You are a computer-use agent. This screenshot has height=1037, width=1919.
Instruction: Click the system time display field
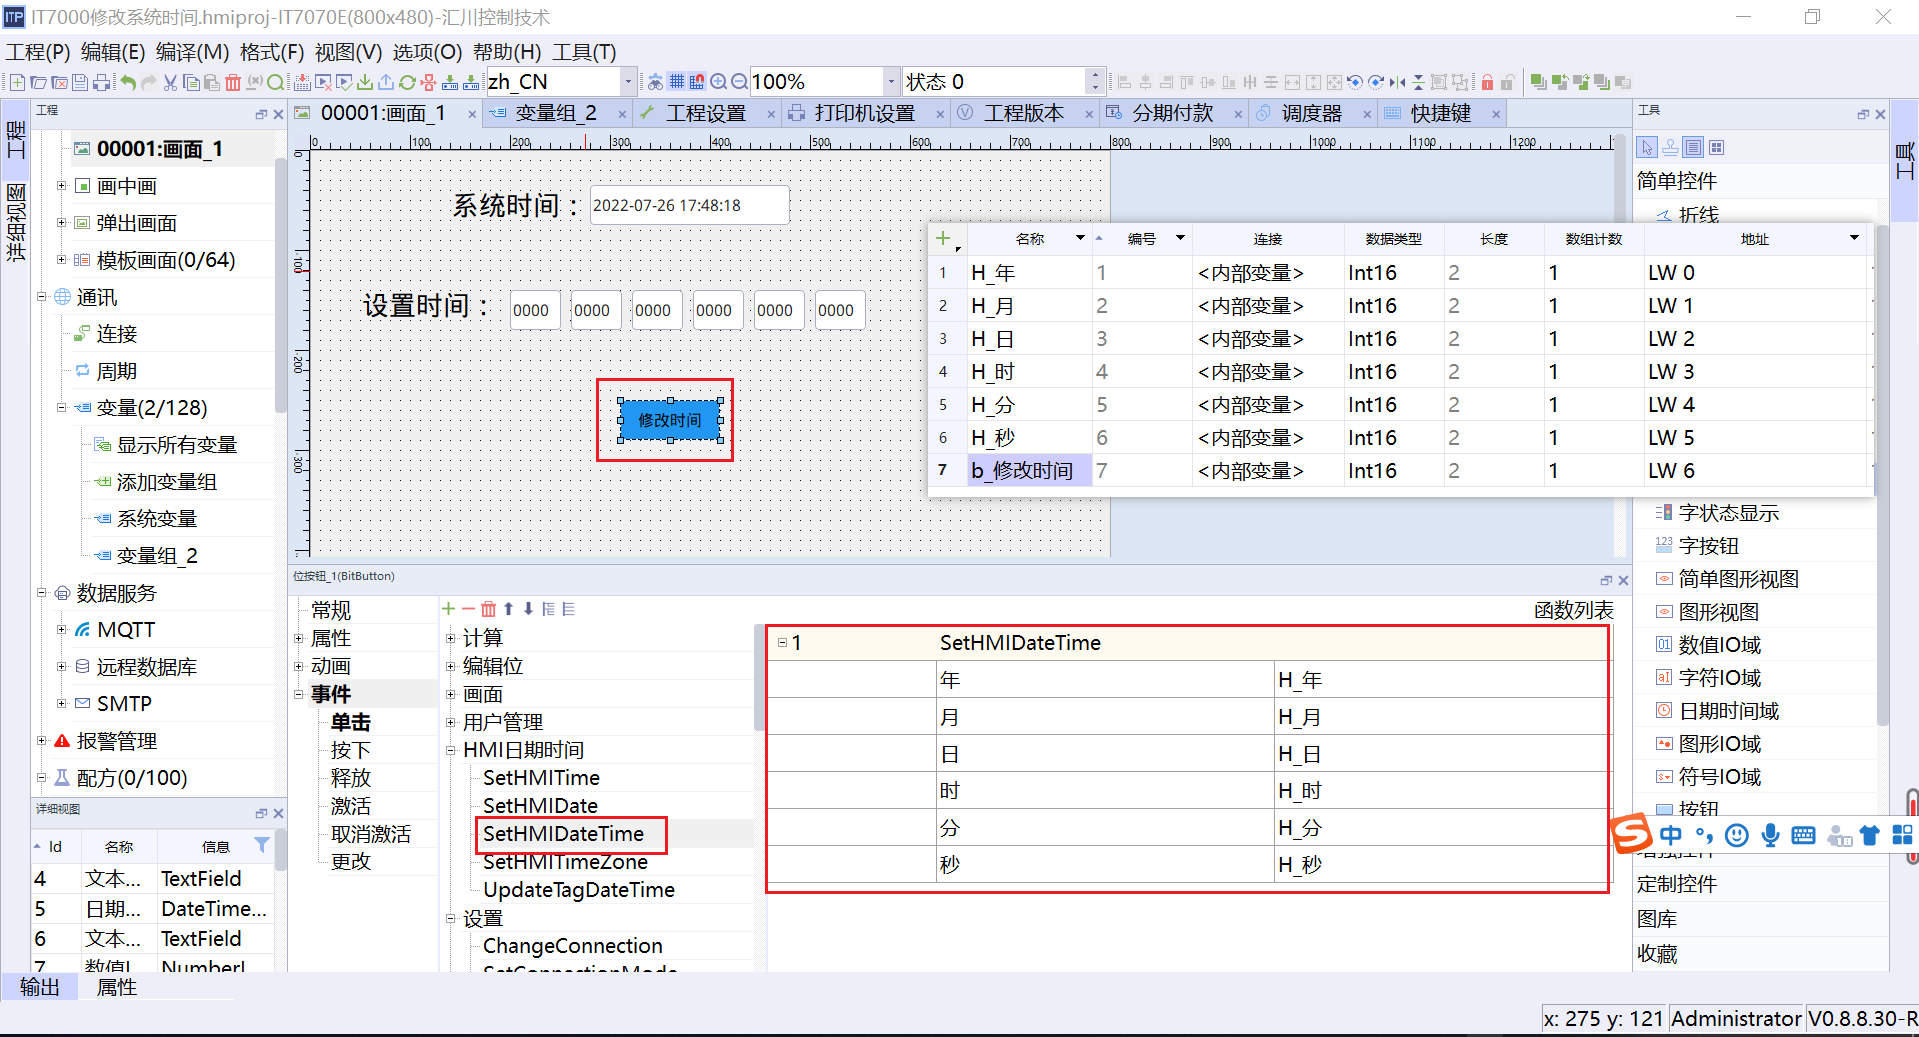click(690, 205)
